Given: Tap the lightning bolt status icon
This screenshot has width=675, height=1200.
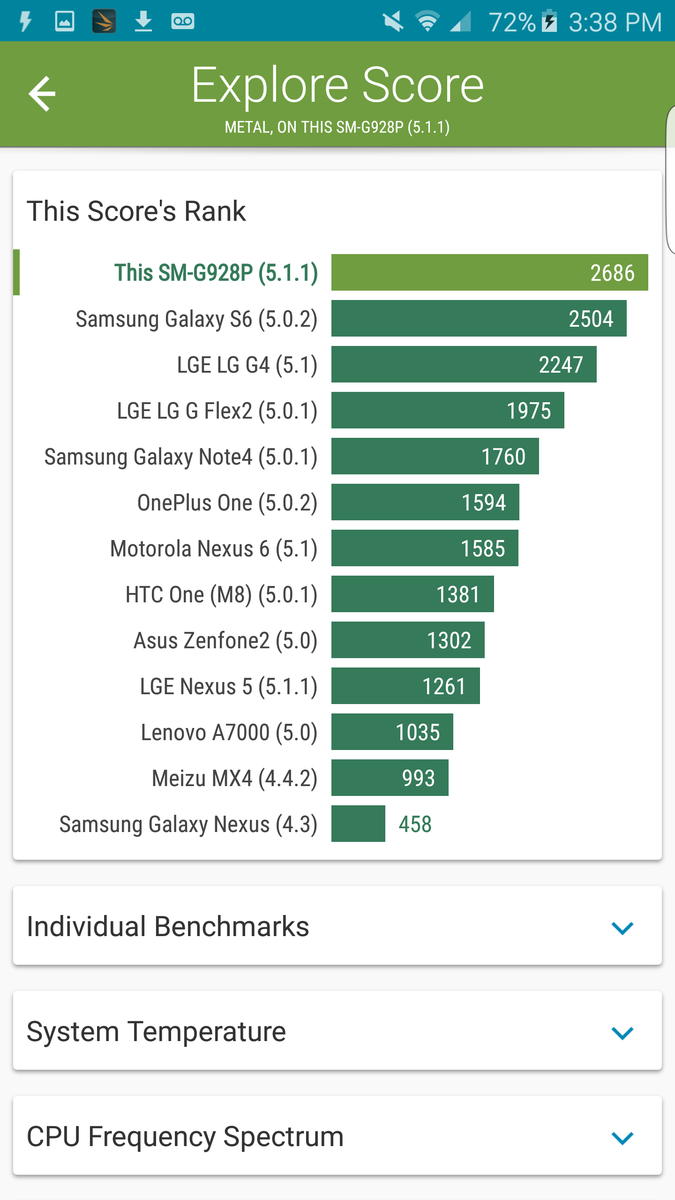Looking at the screenshot, I should click(26, 21).
